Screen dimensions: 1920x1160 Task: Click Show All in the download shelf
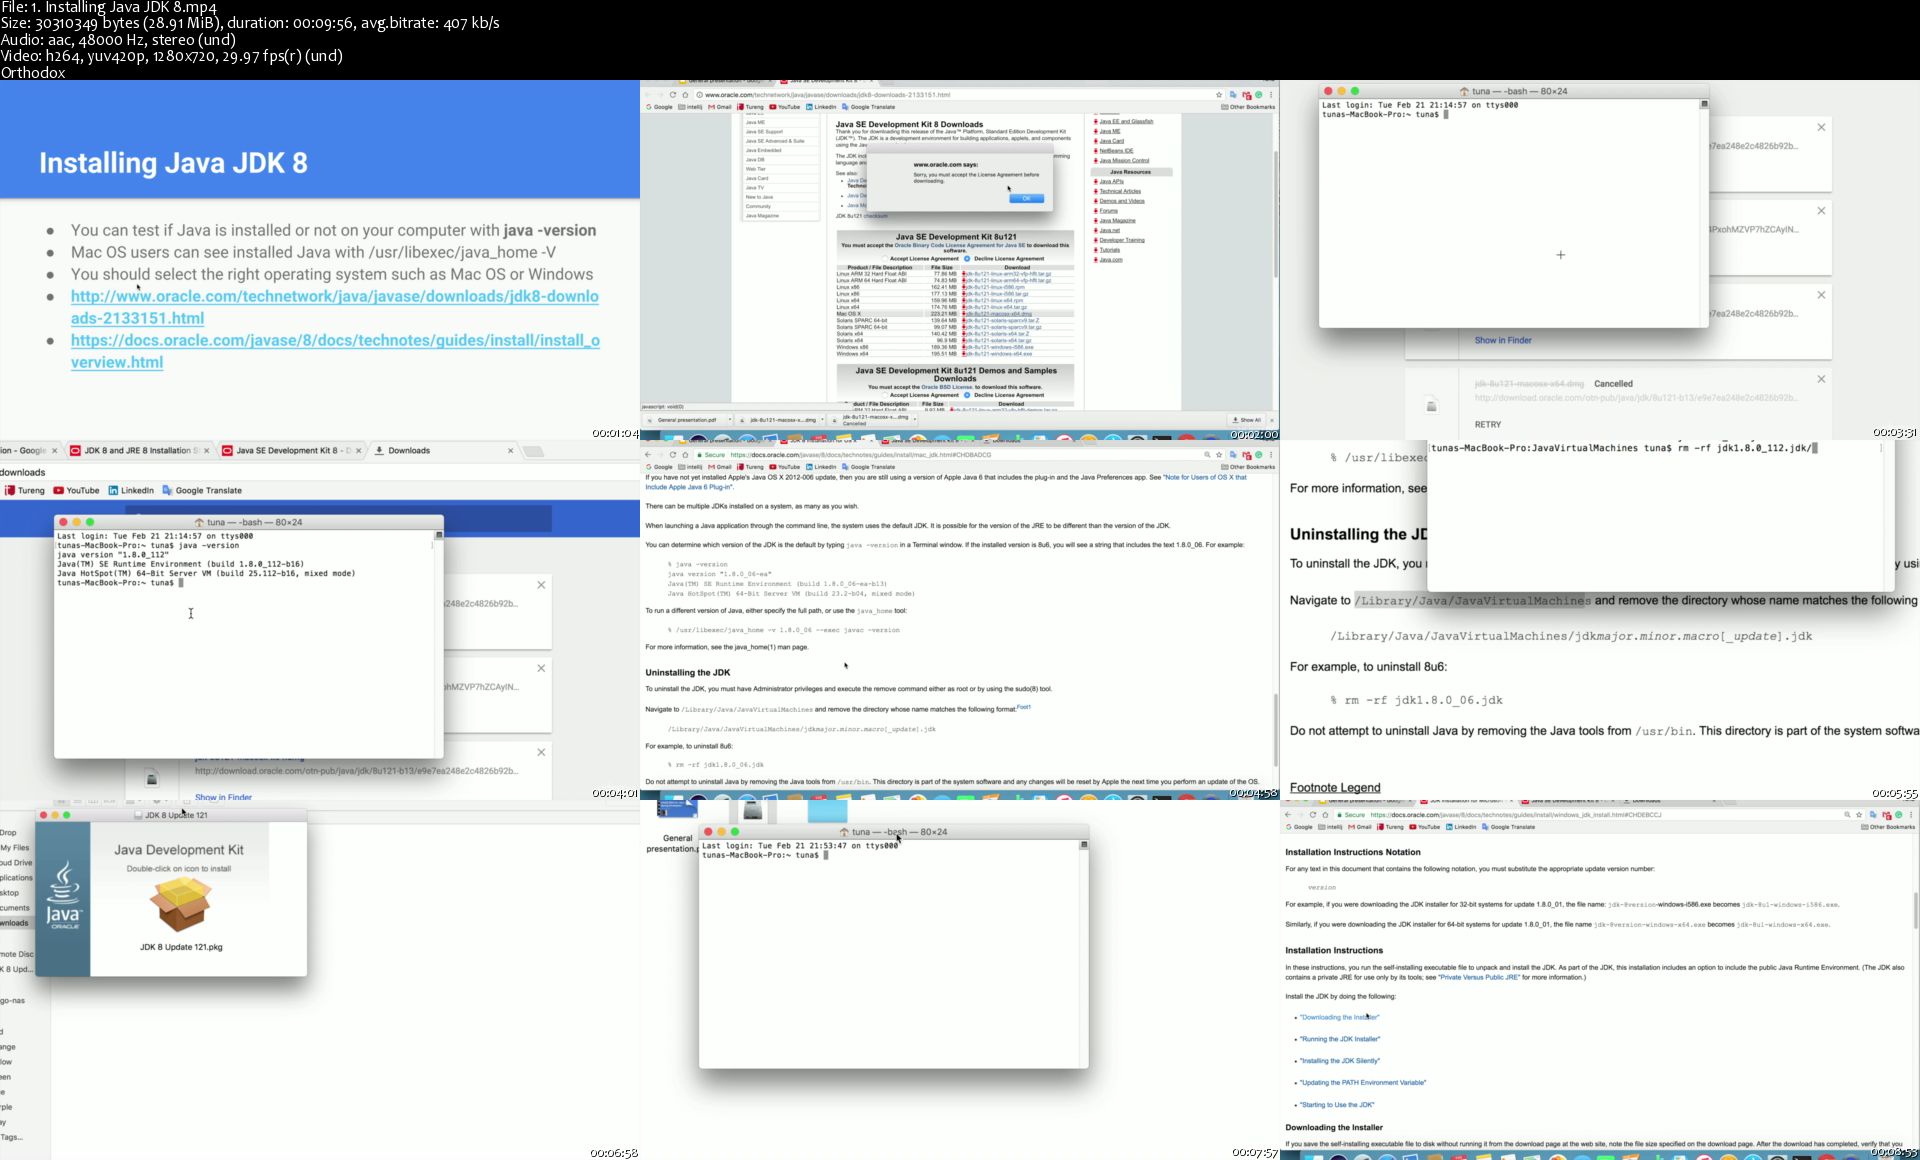[x=1247, y=420]
